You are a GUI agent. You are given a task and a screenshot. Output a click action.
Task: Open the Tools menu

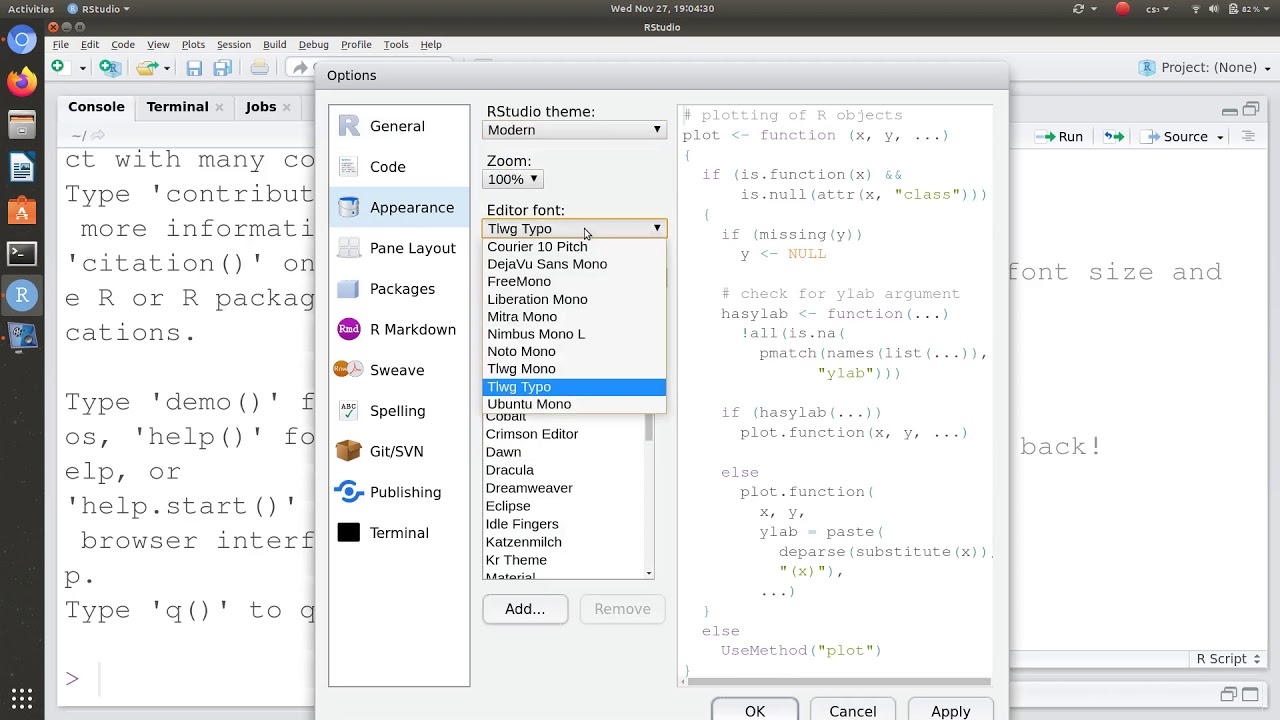(x=396, y=44)
